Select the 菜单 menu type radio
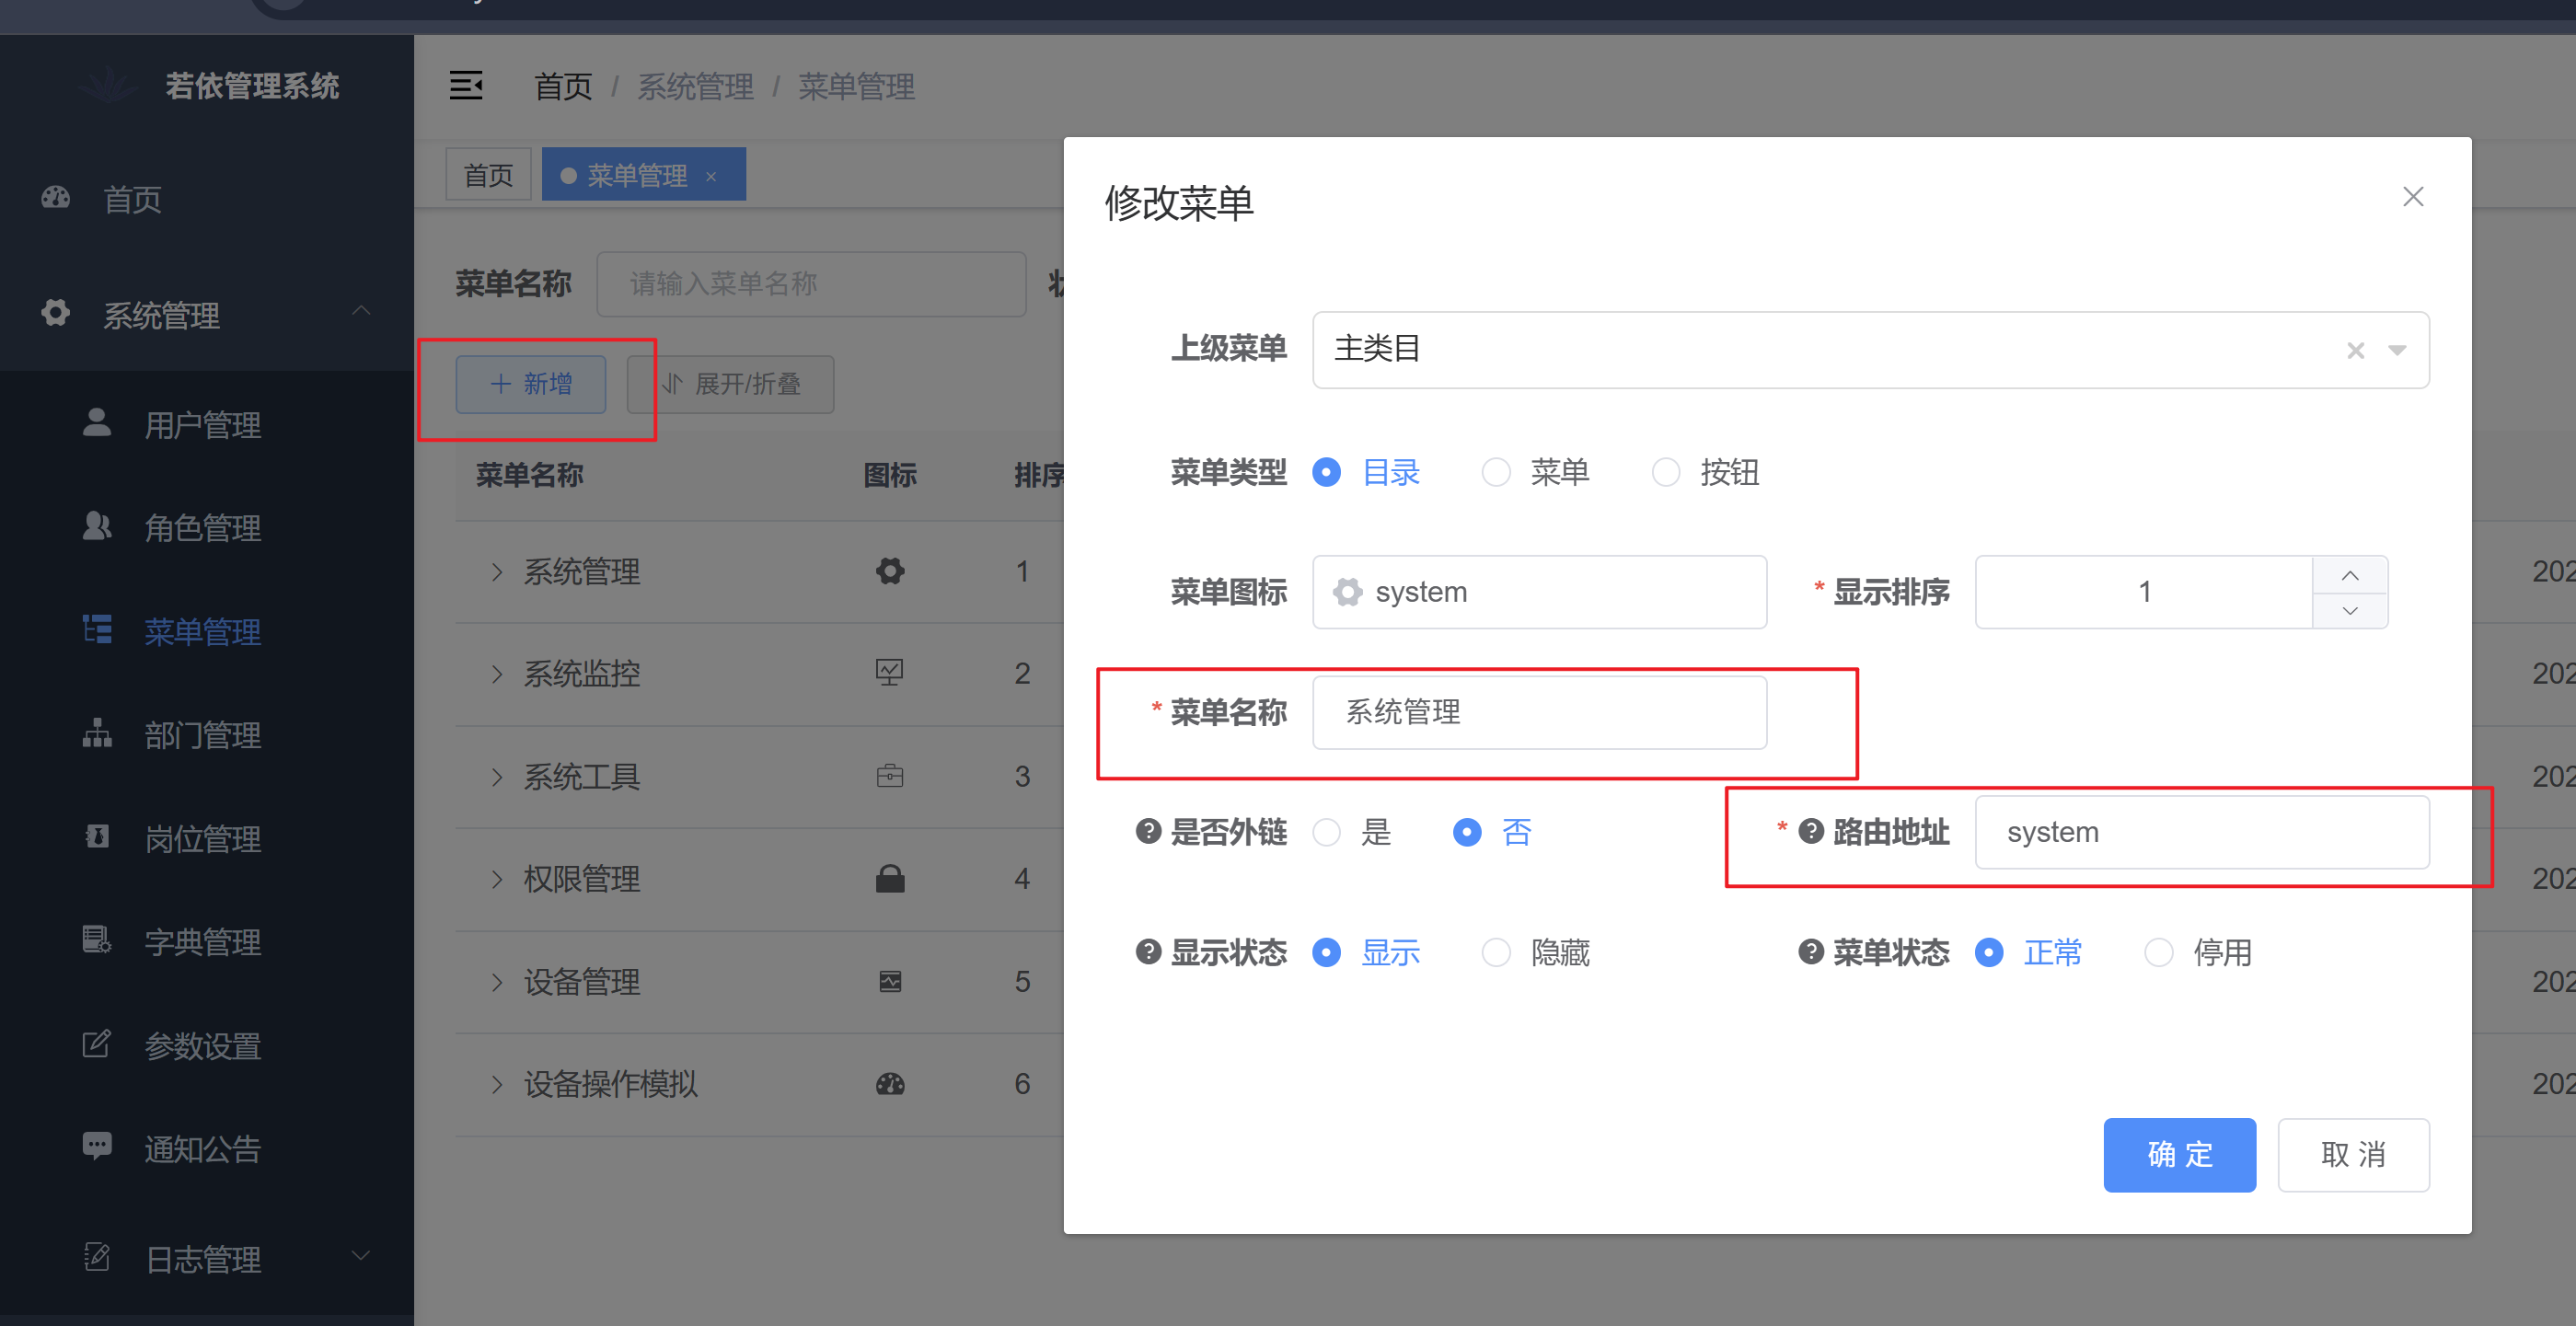This screenshot has height=1326, width=2576. (1496, 472)
